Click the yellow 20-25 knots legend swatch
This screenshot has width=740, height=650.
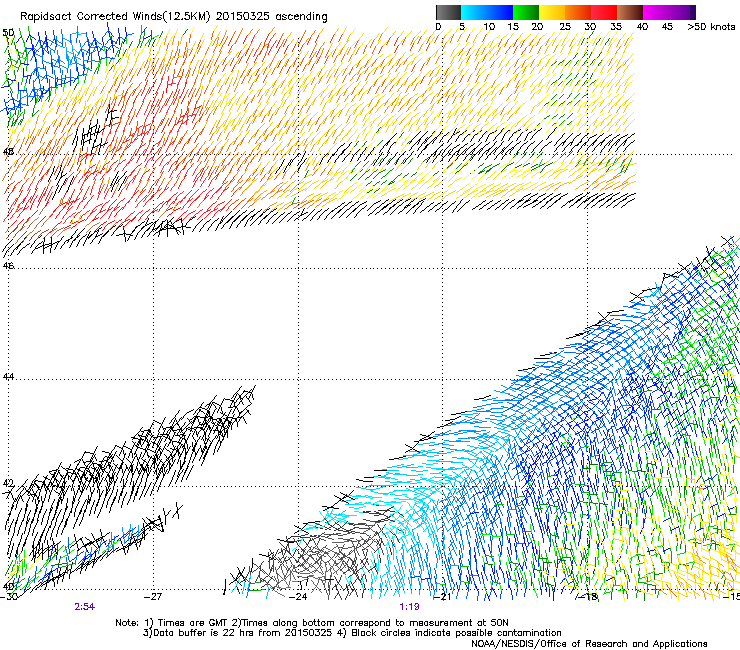[552, 12]
